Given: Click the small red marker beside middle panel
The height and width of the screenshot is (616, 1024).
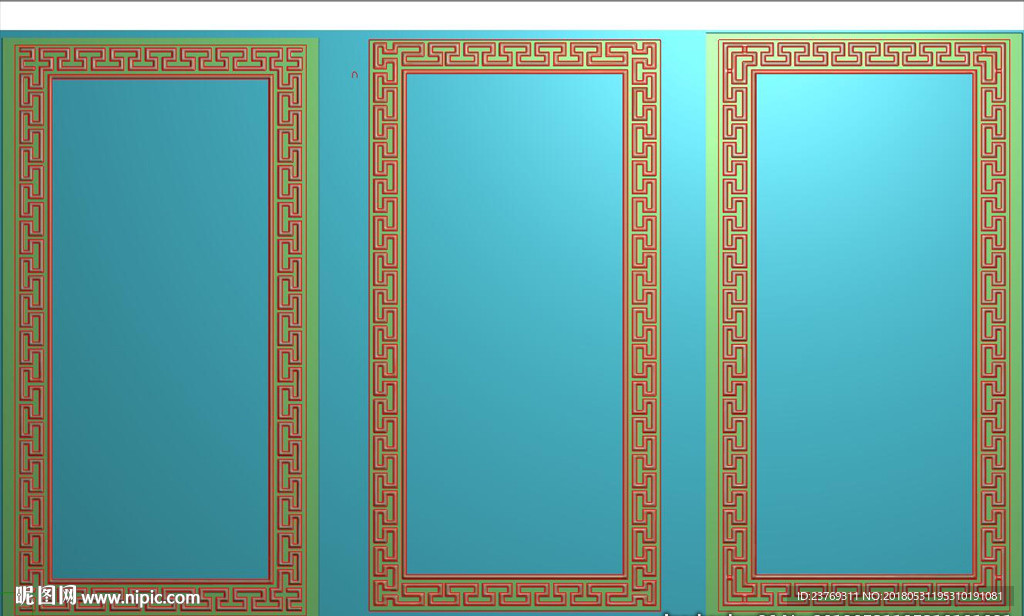Looking at the screenshot, I should pos(355,75).
